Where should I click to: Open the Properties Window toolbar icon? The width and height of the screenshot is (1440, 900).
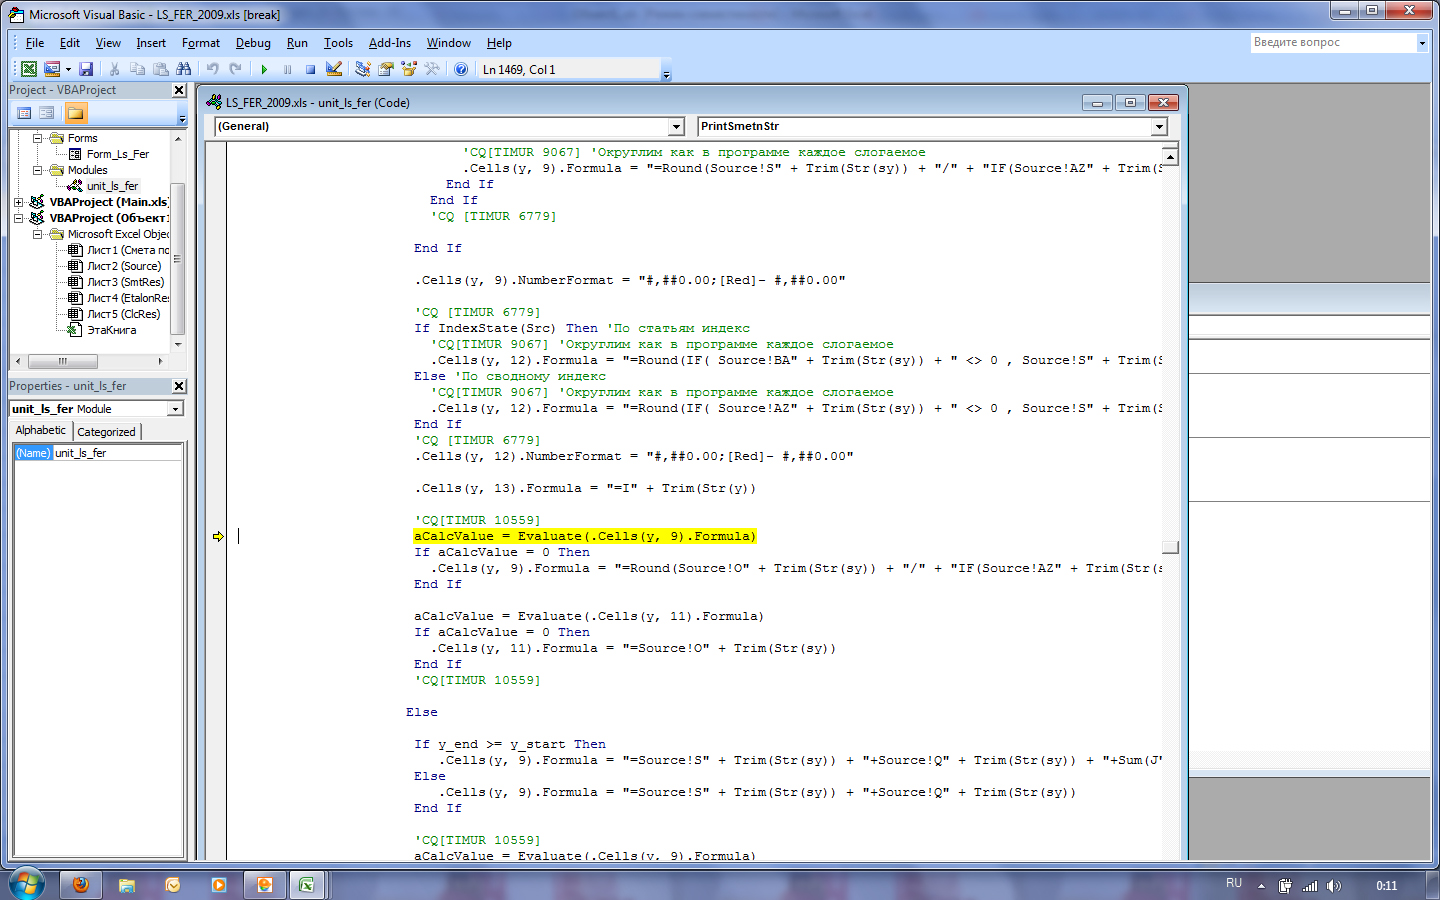coord(385,69)
